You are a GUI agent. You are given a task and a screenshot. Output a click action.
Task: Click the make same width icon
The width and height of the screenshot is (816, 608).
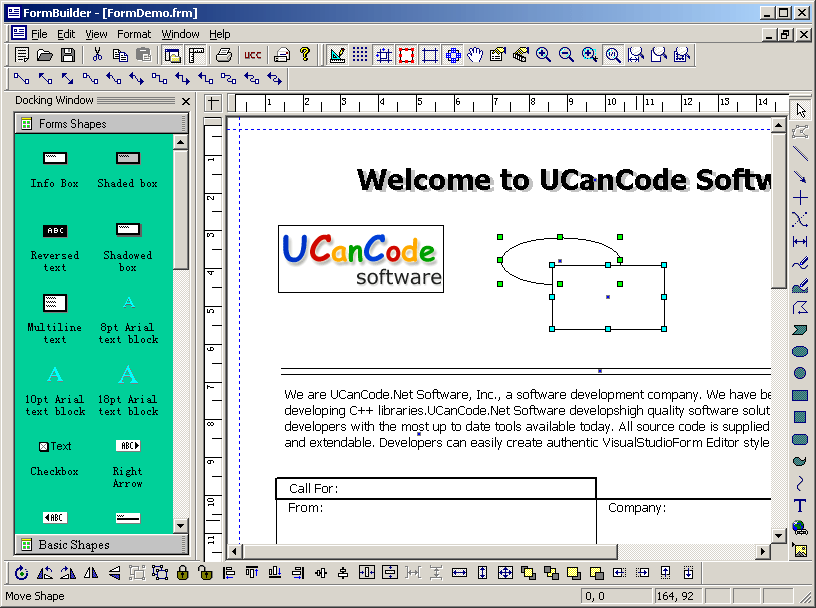(x=459, y=573)
